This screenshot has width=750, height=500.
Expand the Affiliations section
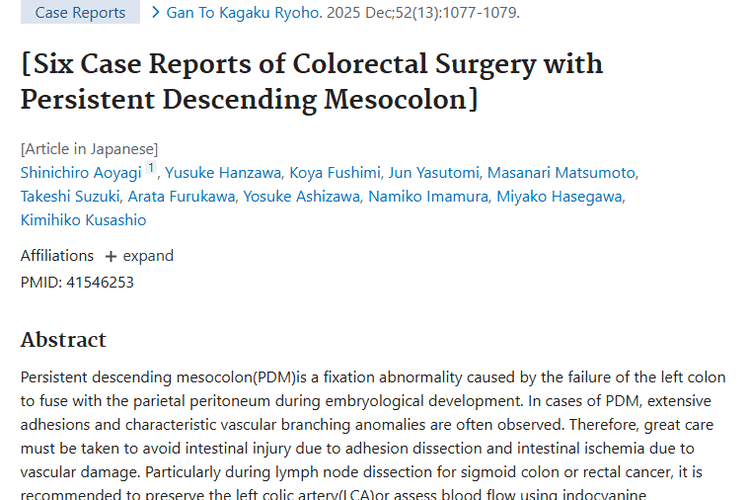point(139,255)
